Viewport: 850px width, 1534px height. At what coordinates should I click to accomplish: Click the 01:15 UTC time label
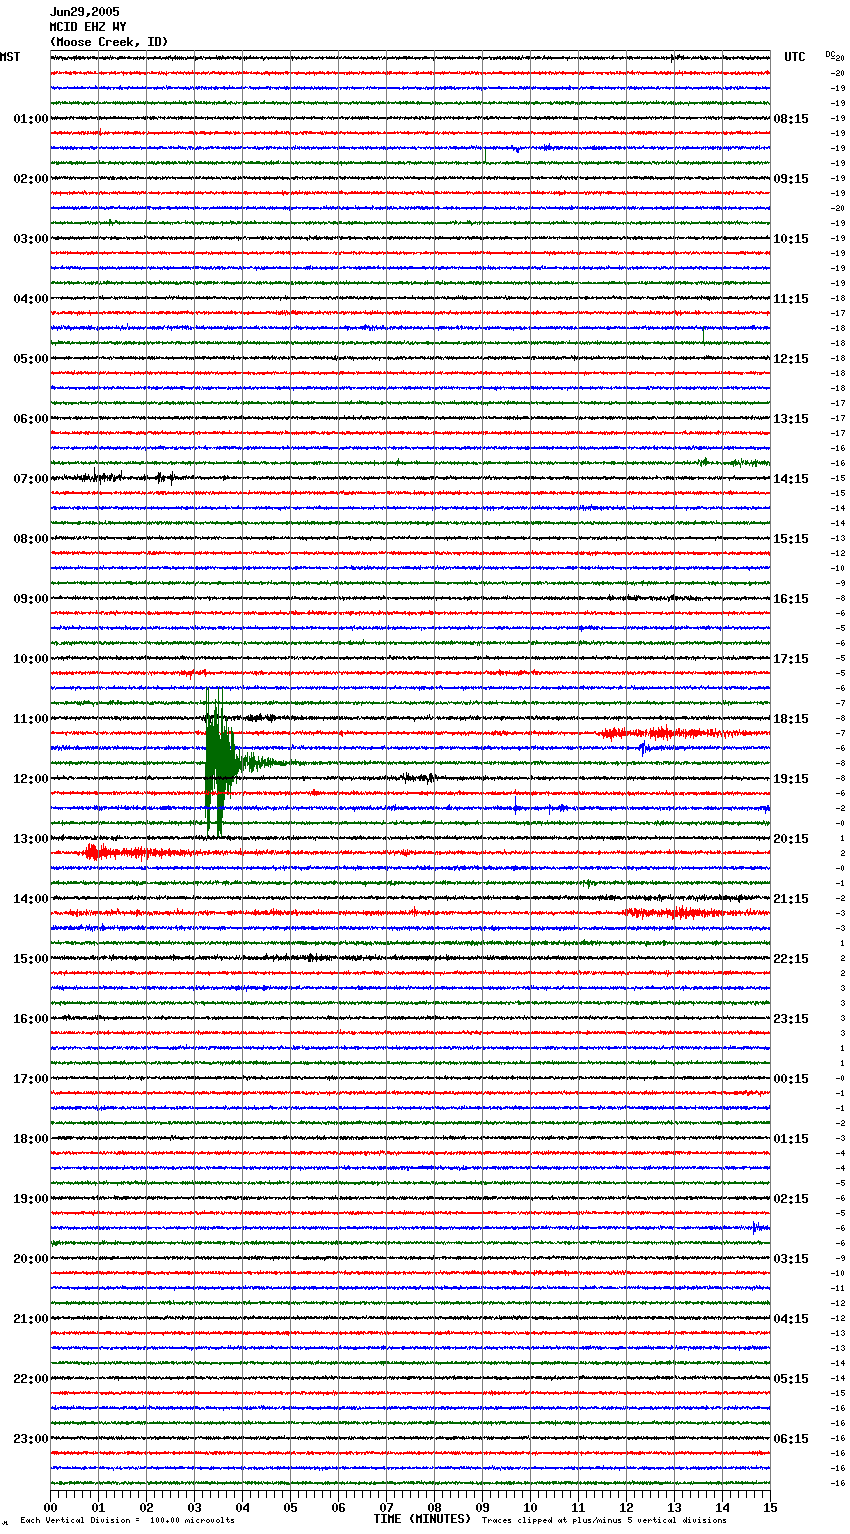click(x=791, y=1139)
